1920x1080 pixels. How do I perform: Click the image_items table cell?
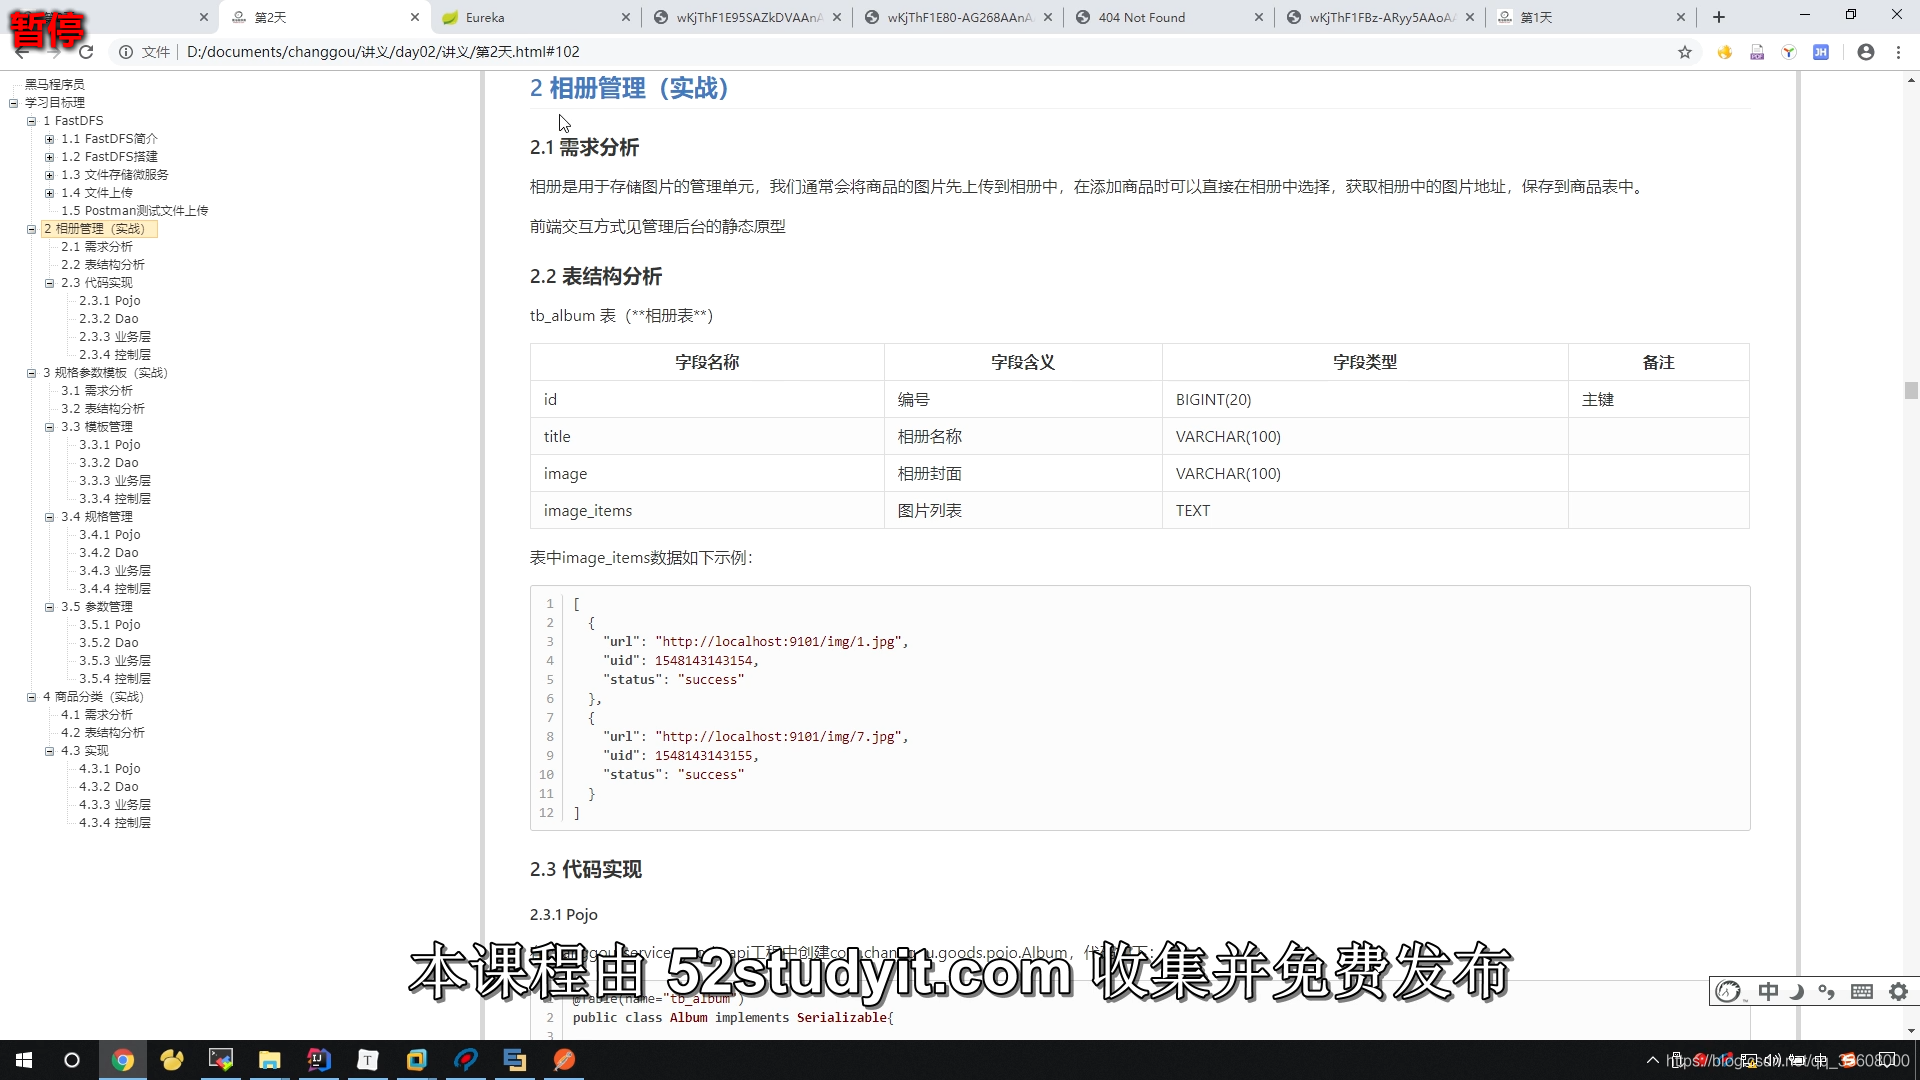point(707,511)
